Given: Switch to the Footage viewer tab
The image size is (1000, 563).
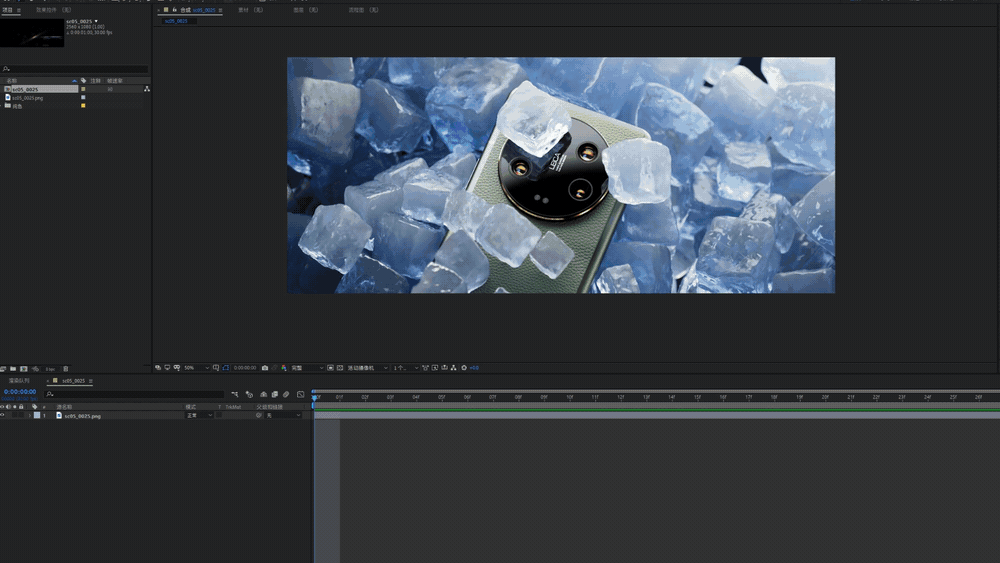Looking at the screenshot, I should tap(250, 10).
